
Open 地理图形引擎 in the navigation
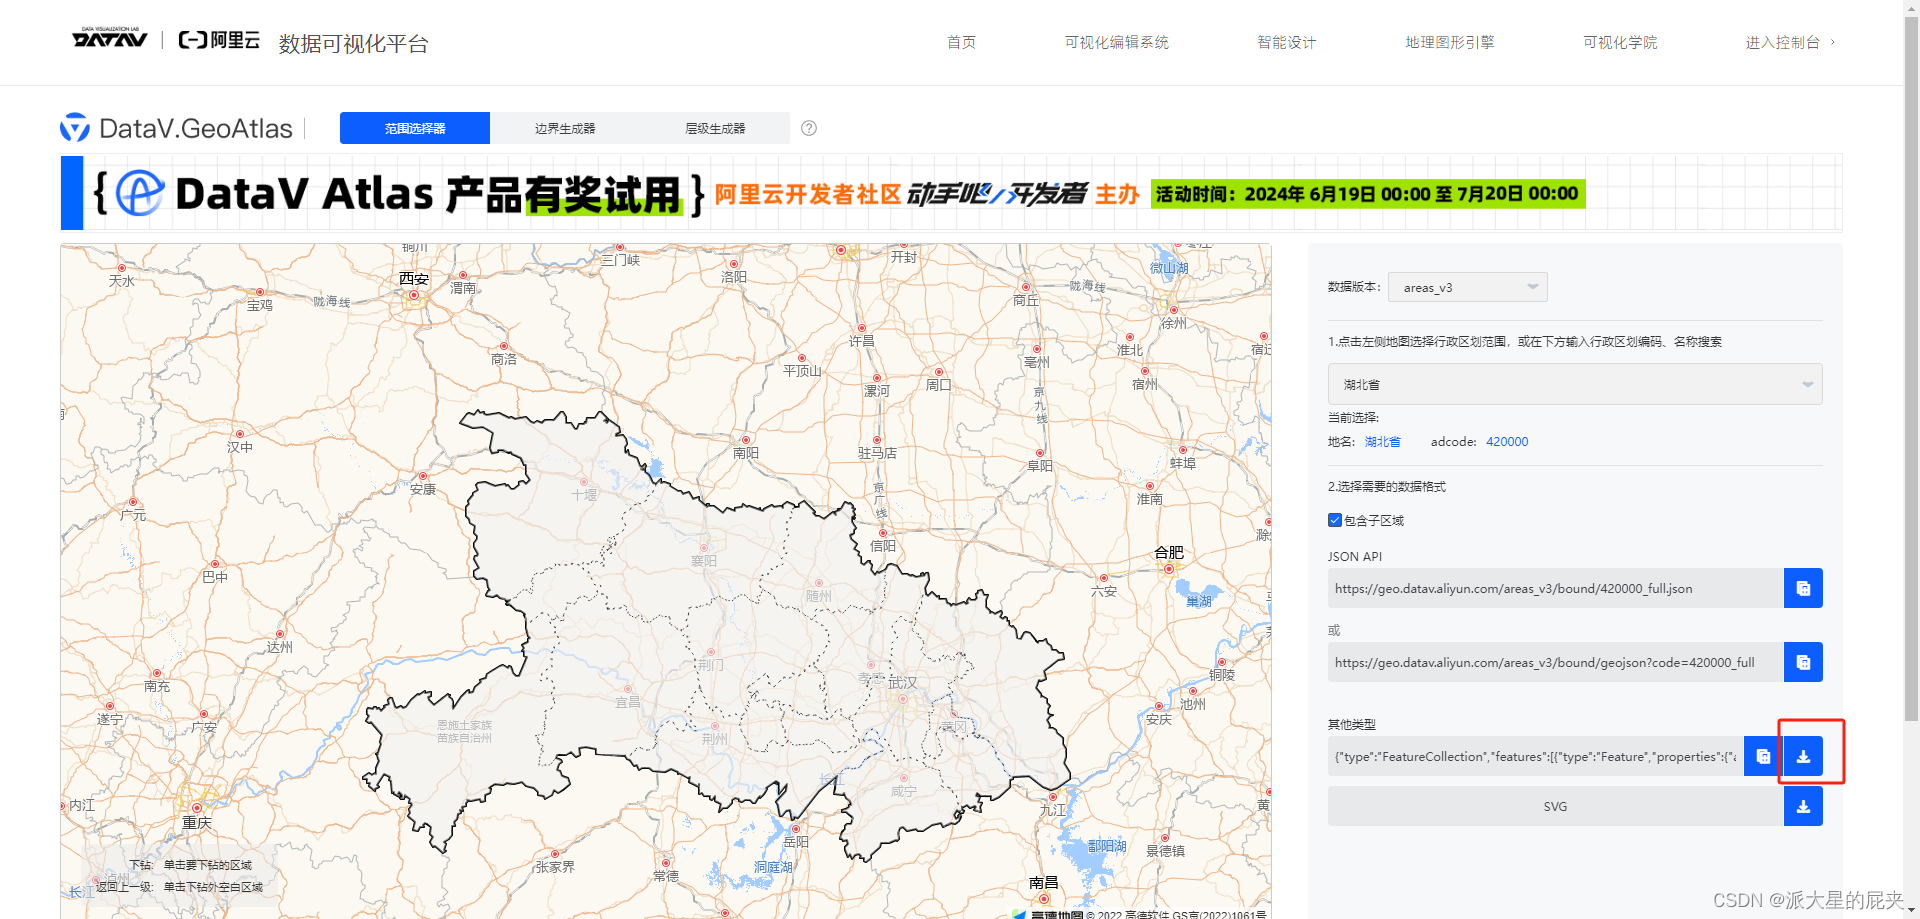1450,42
